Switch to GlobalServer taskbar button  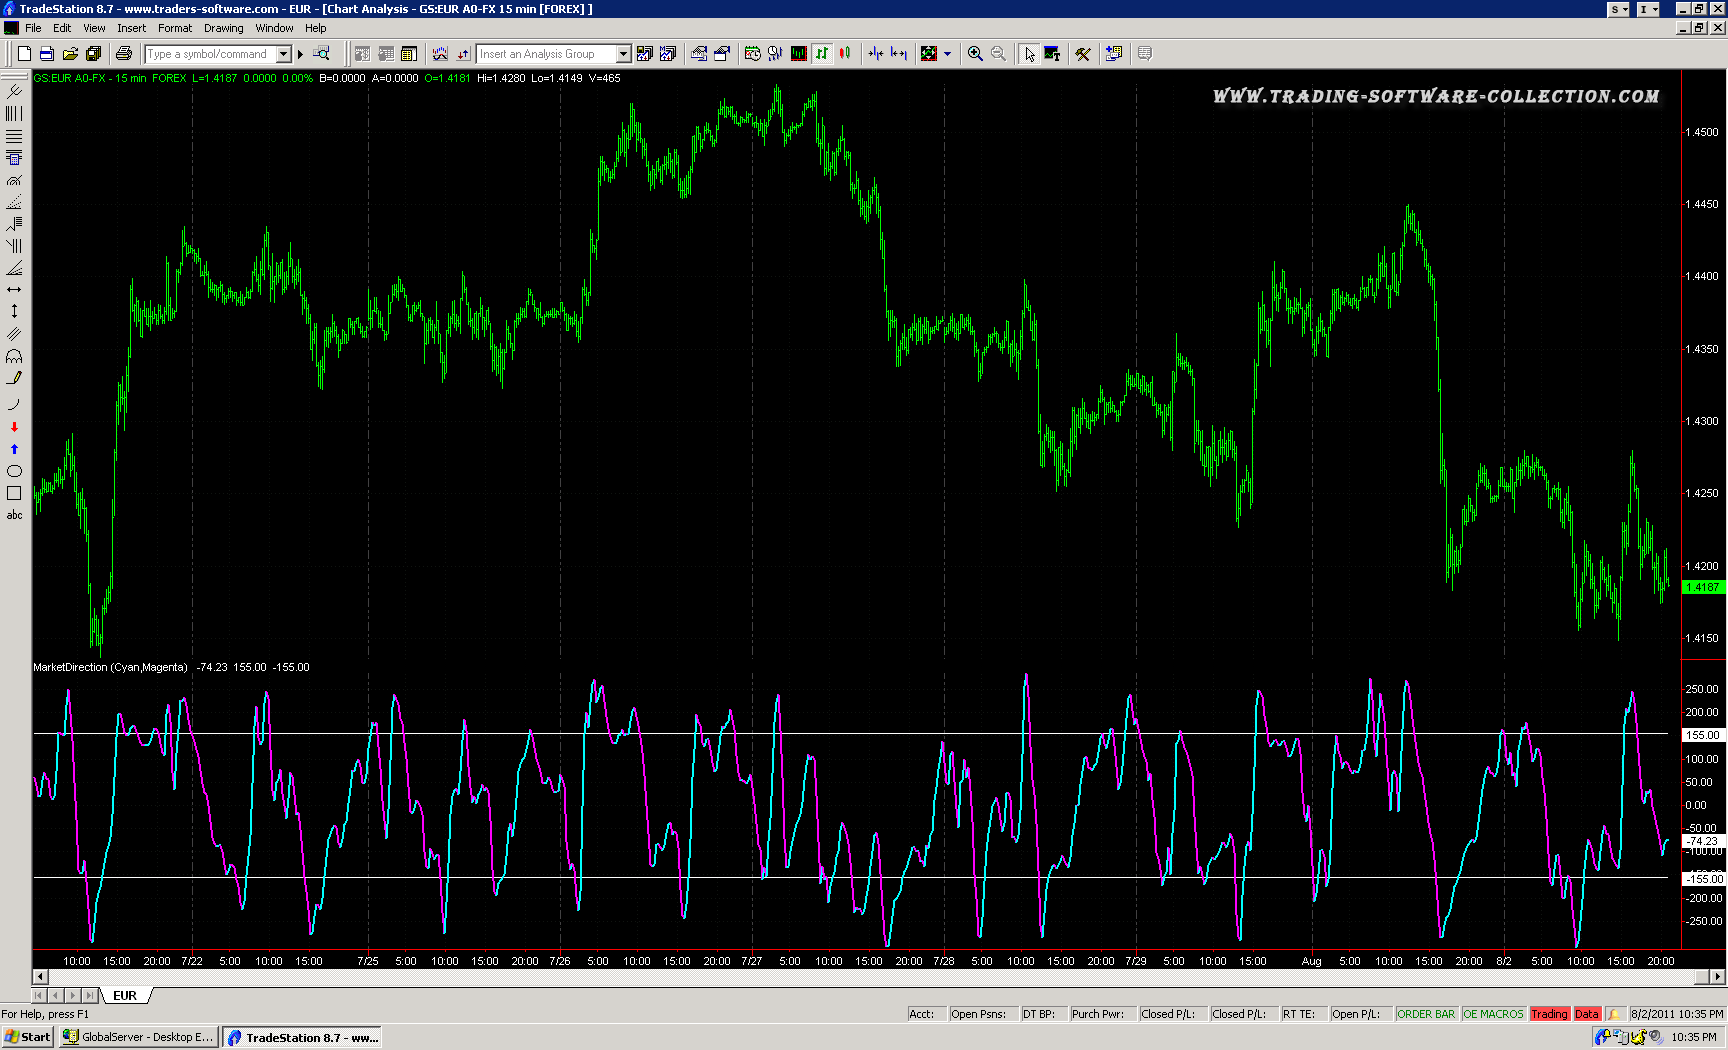(x=138, y=1037)
